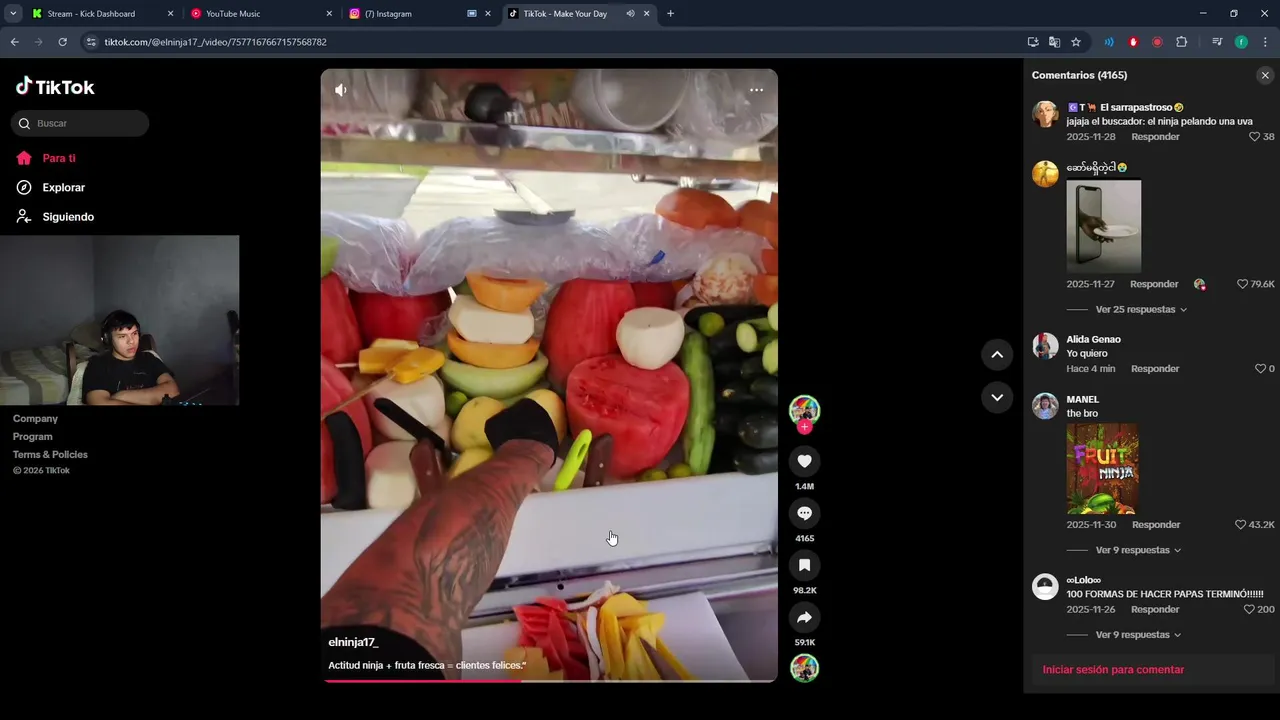Close the comments panel

point(1265,75)
